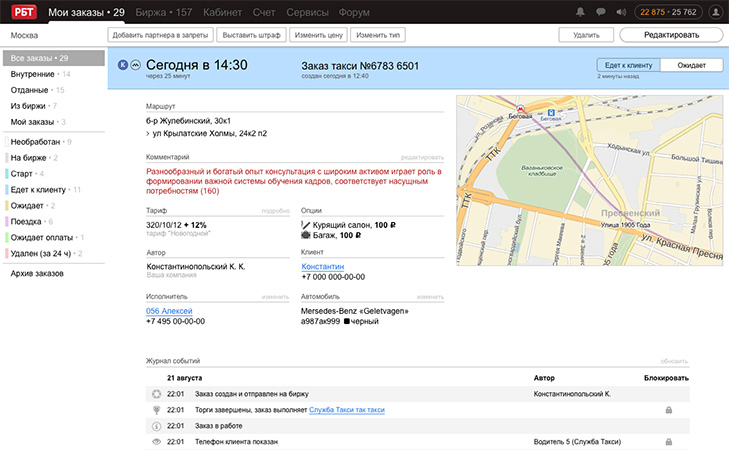Switch status to Едет к клиенту
The width and height of the screenshot is (729, 450).
629,65
